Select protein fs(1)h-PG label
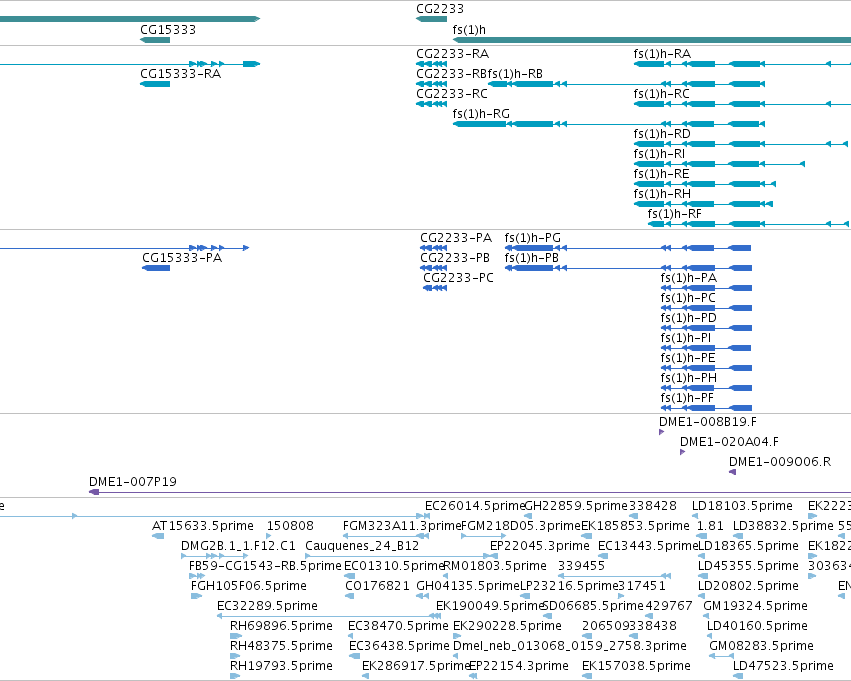Screen dimensions: 851x681 (x=532, y=238)
